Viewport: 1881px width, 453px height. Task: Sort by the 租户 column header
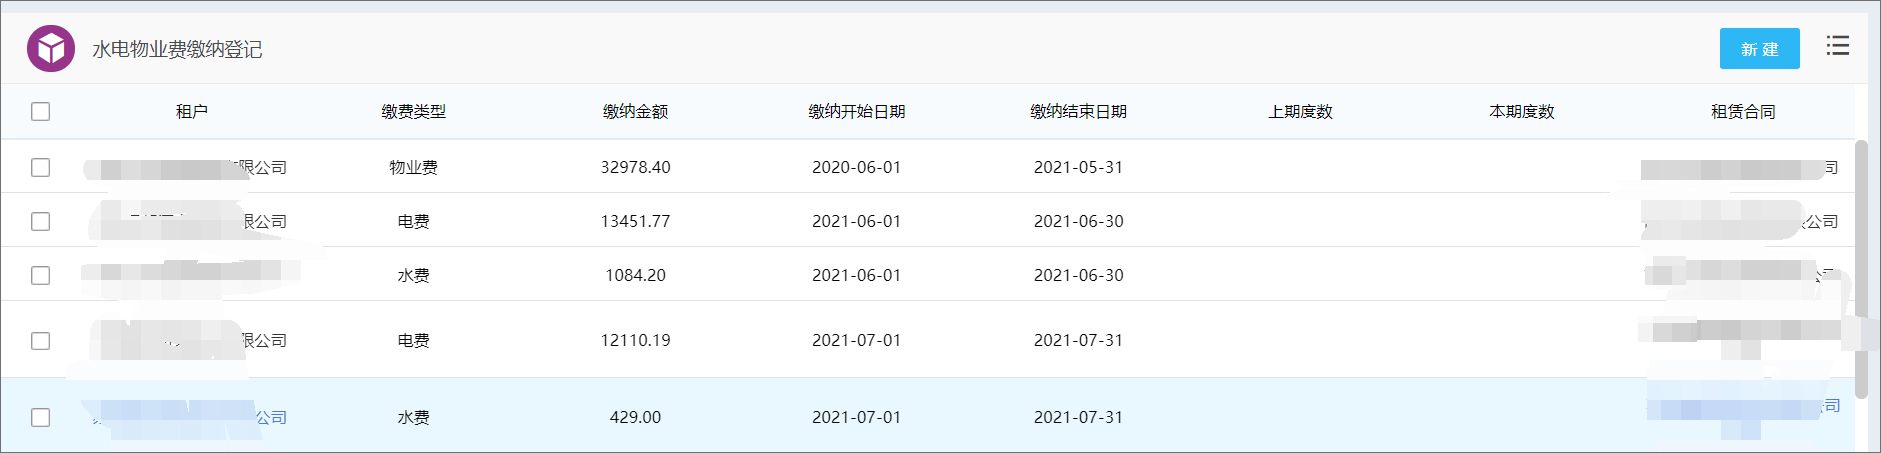coord(192,112)
